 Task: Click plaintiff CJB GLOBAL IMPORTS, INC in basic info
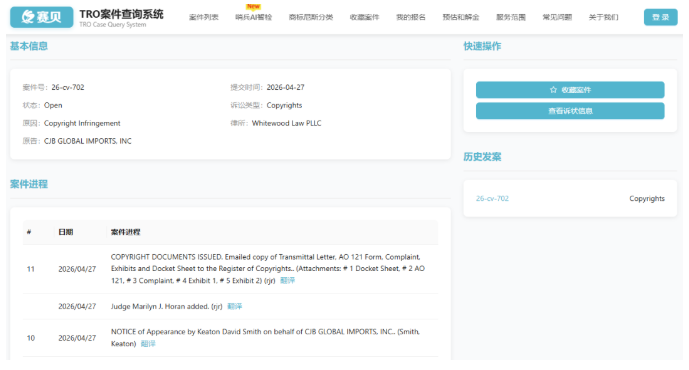pyautogui.click(x=87, y=141)
